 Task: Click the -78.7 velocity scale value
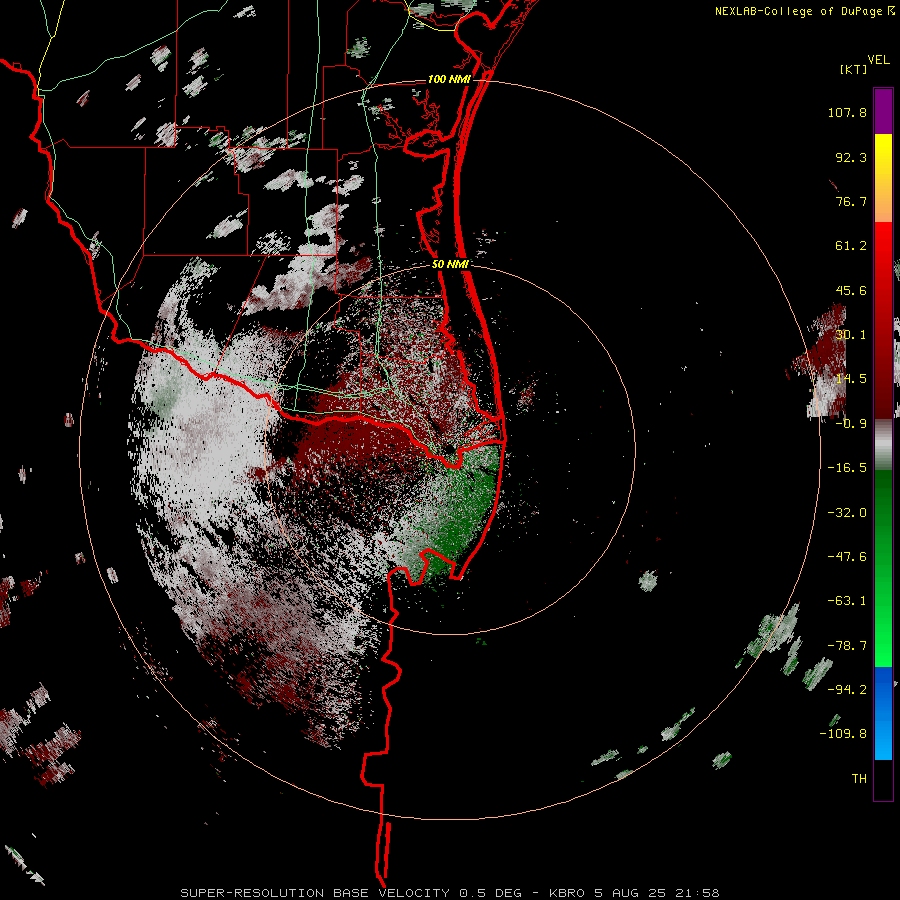point(847,646)
